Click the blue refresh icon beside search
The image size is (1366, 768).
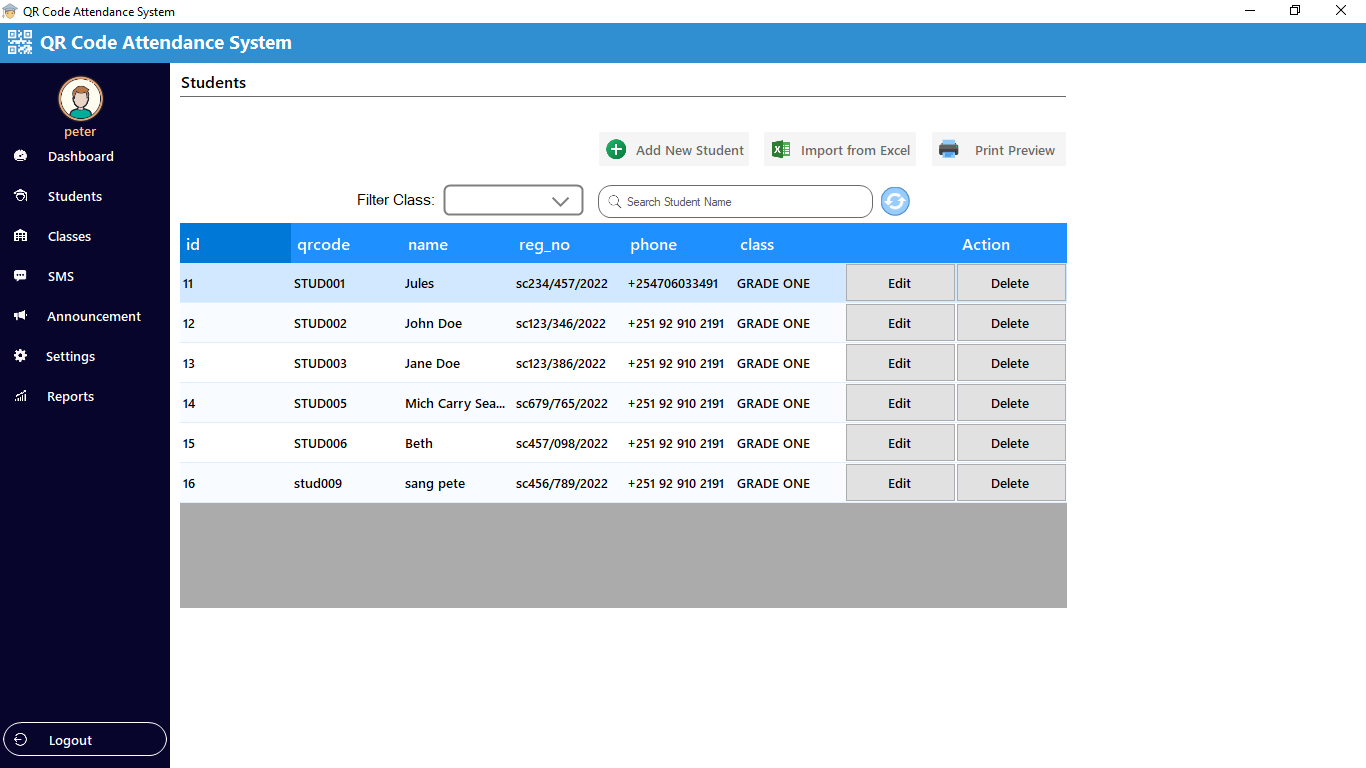point(895,202)
